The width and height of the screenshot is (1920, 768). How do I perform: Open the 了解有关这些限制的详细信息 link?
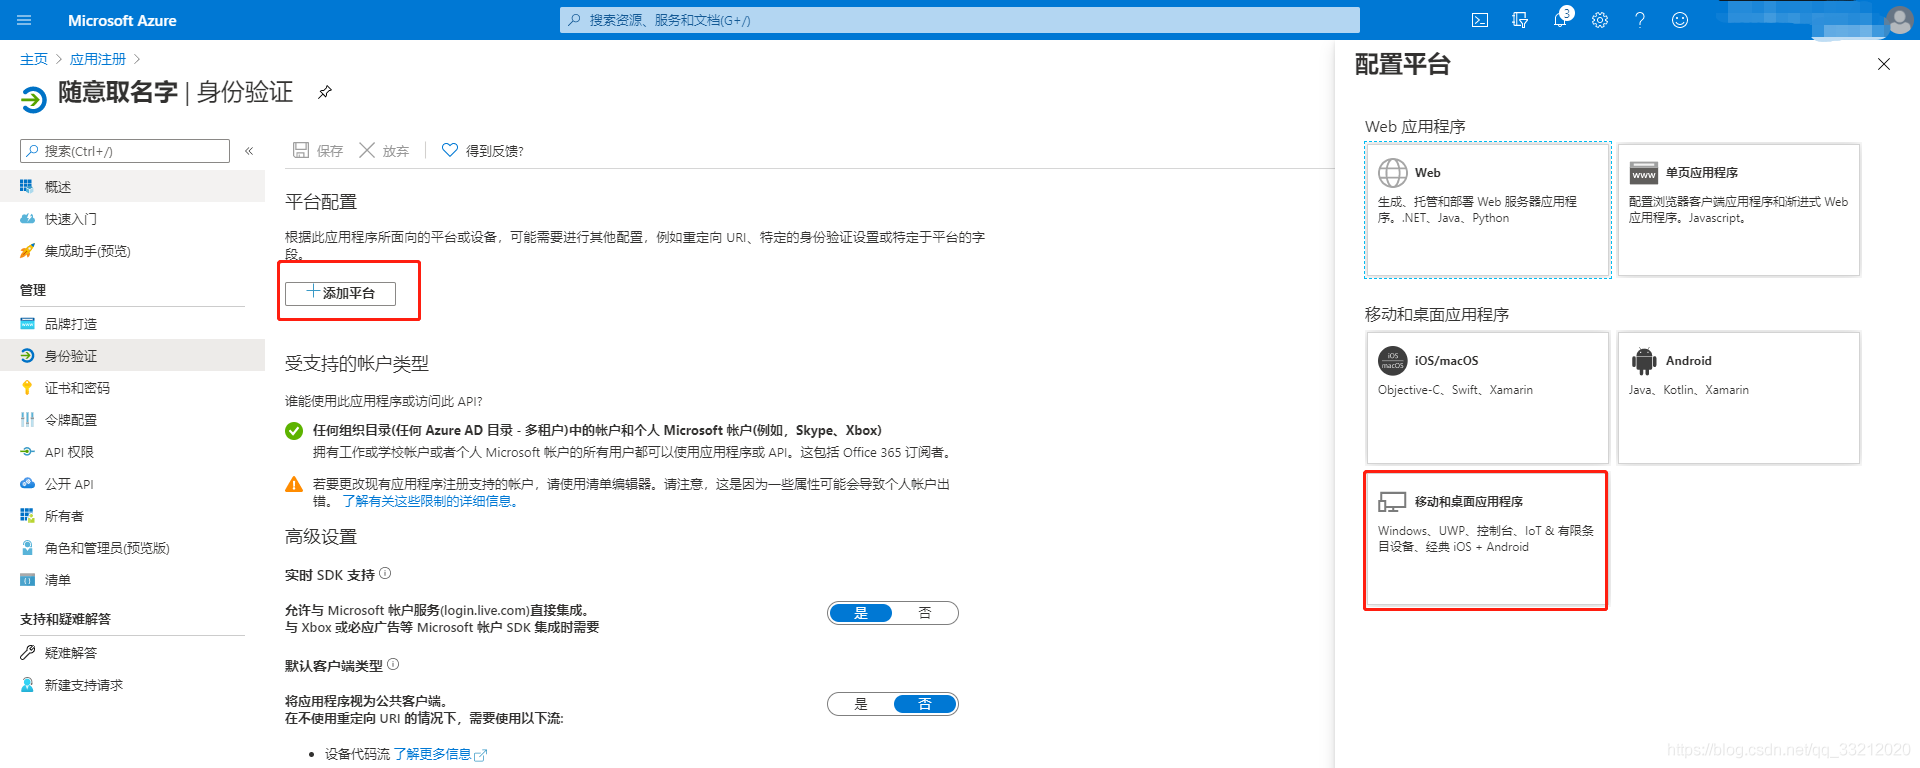431,501
